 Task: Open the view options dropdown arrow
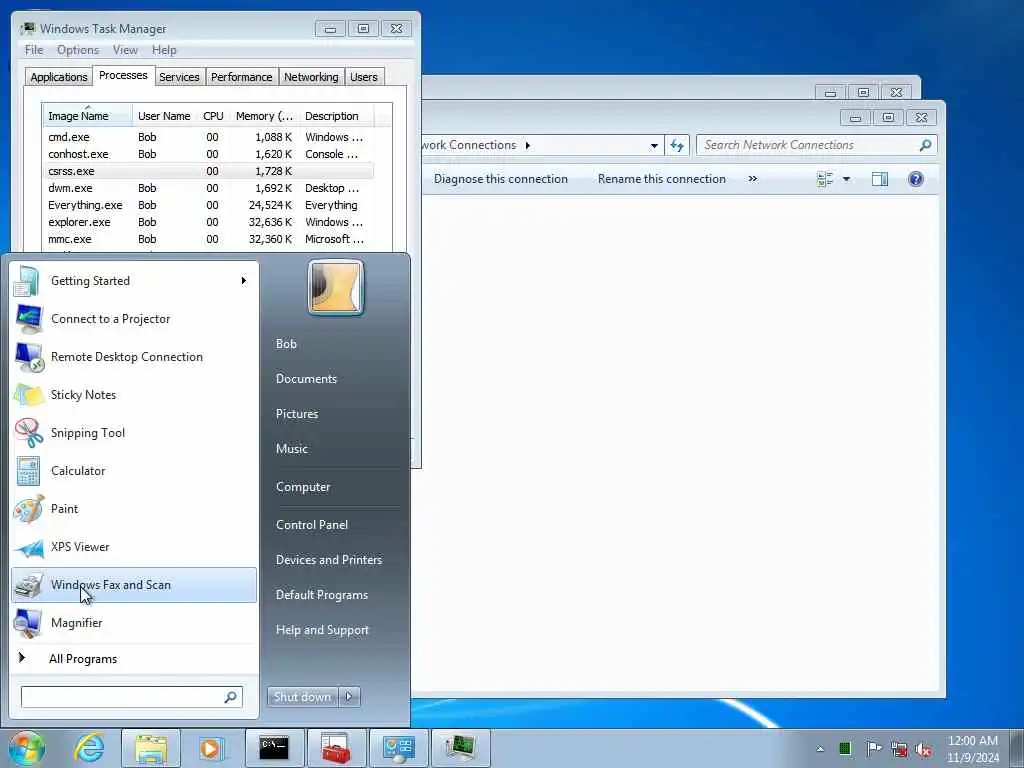(846, 179)
